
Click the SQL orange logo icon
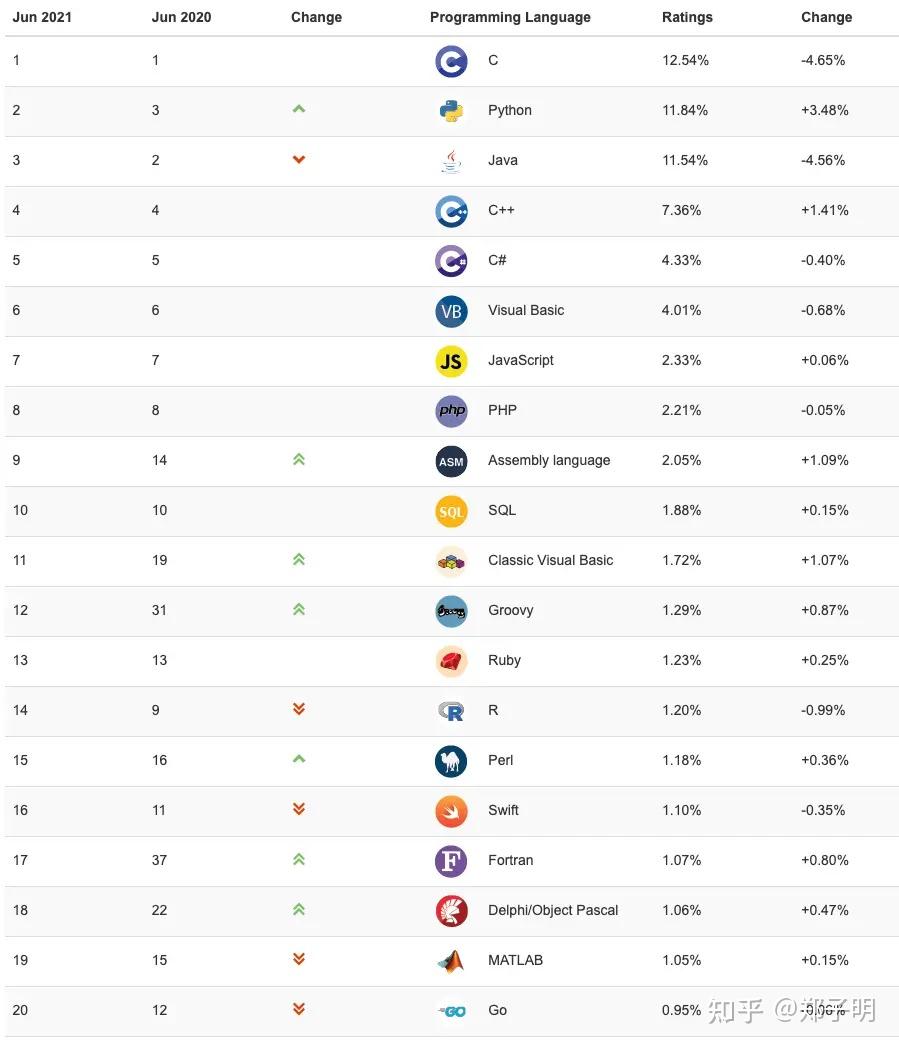[x=451, y=511]
